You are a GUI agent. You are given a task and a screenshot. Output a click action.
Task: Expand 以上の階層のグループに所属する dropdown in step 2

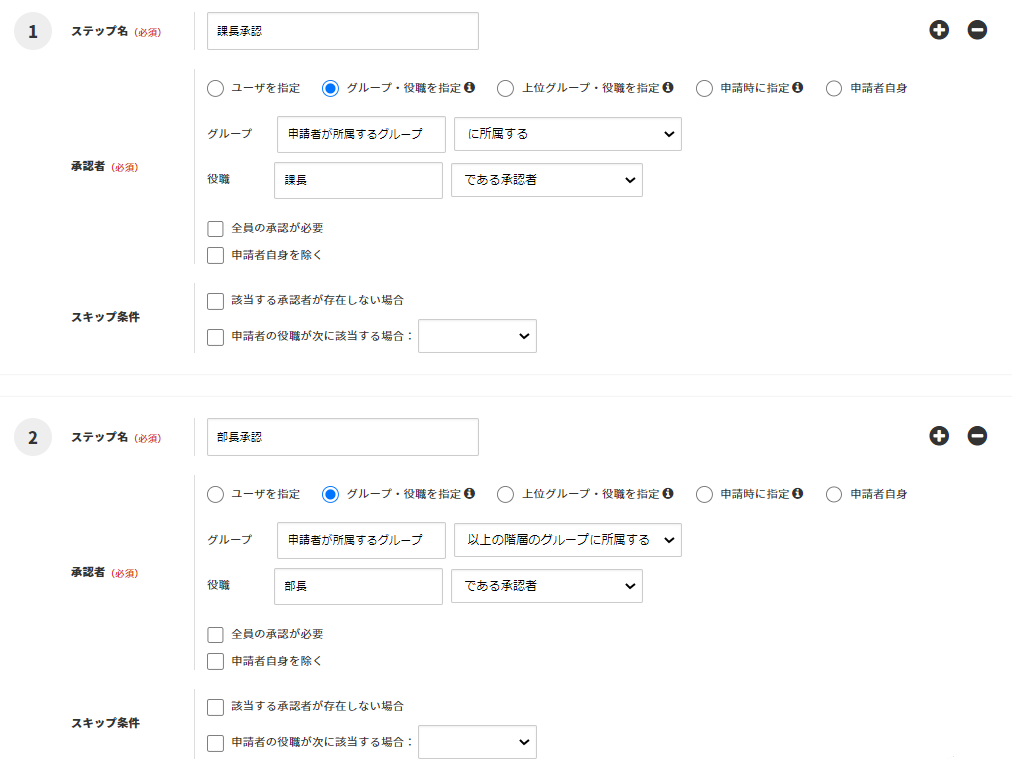567,540
